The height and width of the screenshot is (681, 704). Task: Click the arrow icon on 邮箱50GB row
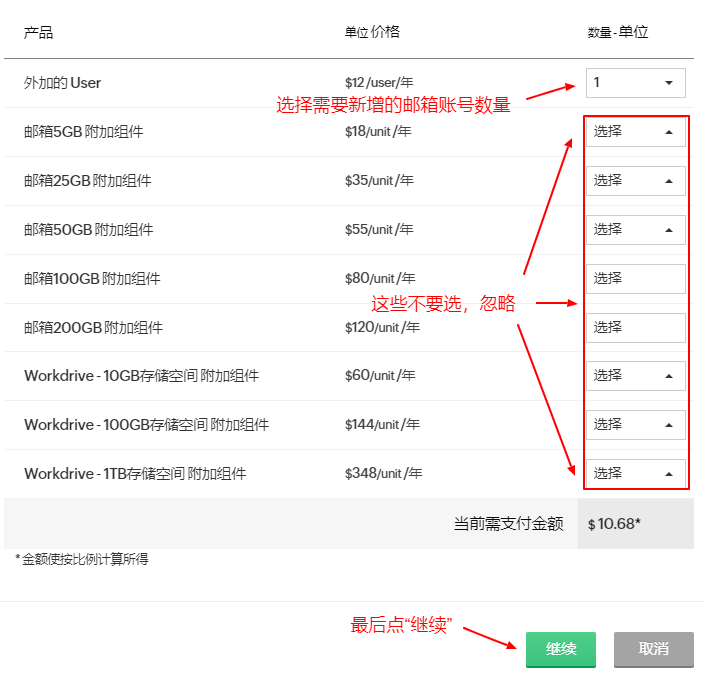pos(668,230)
